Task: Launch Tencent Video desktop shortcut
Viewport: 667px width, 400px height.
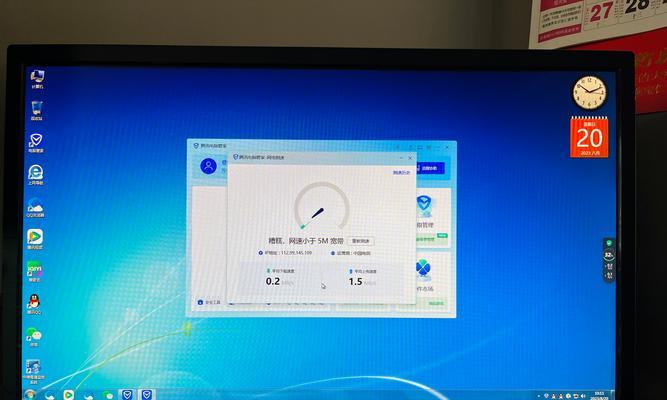Action: click(x=35, y=239)
